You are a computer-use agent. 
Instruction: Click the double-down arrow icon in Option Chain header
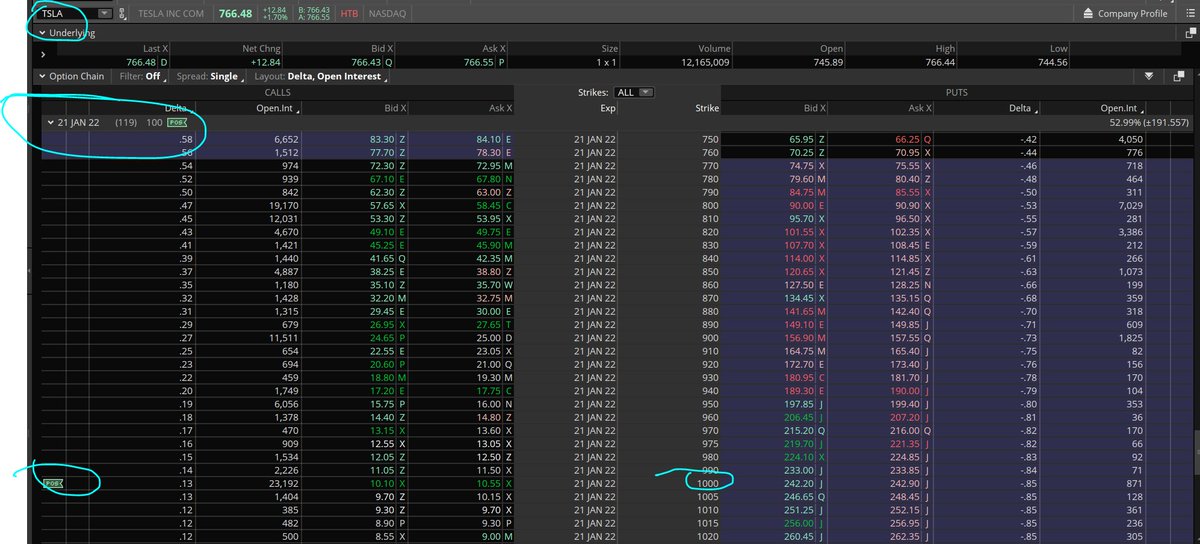1149,76
